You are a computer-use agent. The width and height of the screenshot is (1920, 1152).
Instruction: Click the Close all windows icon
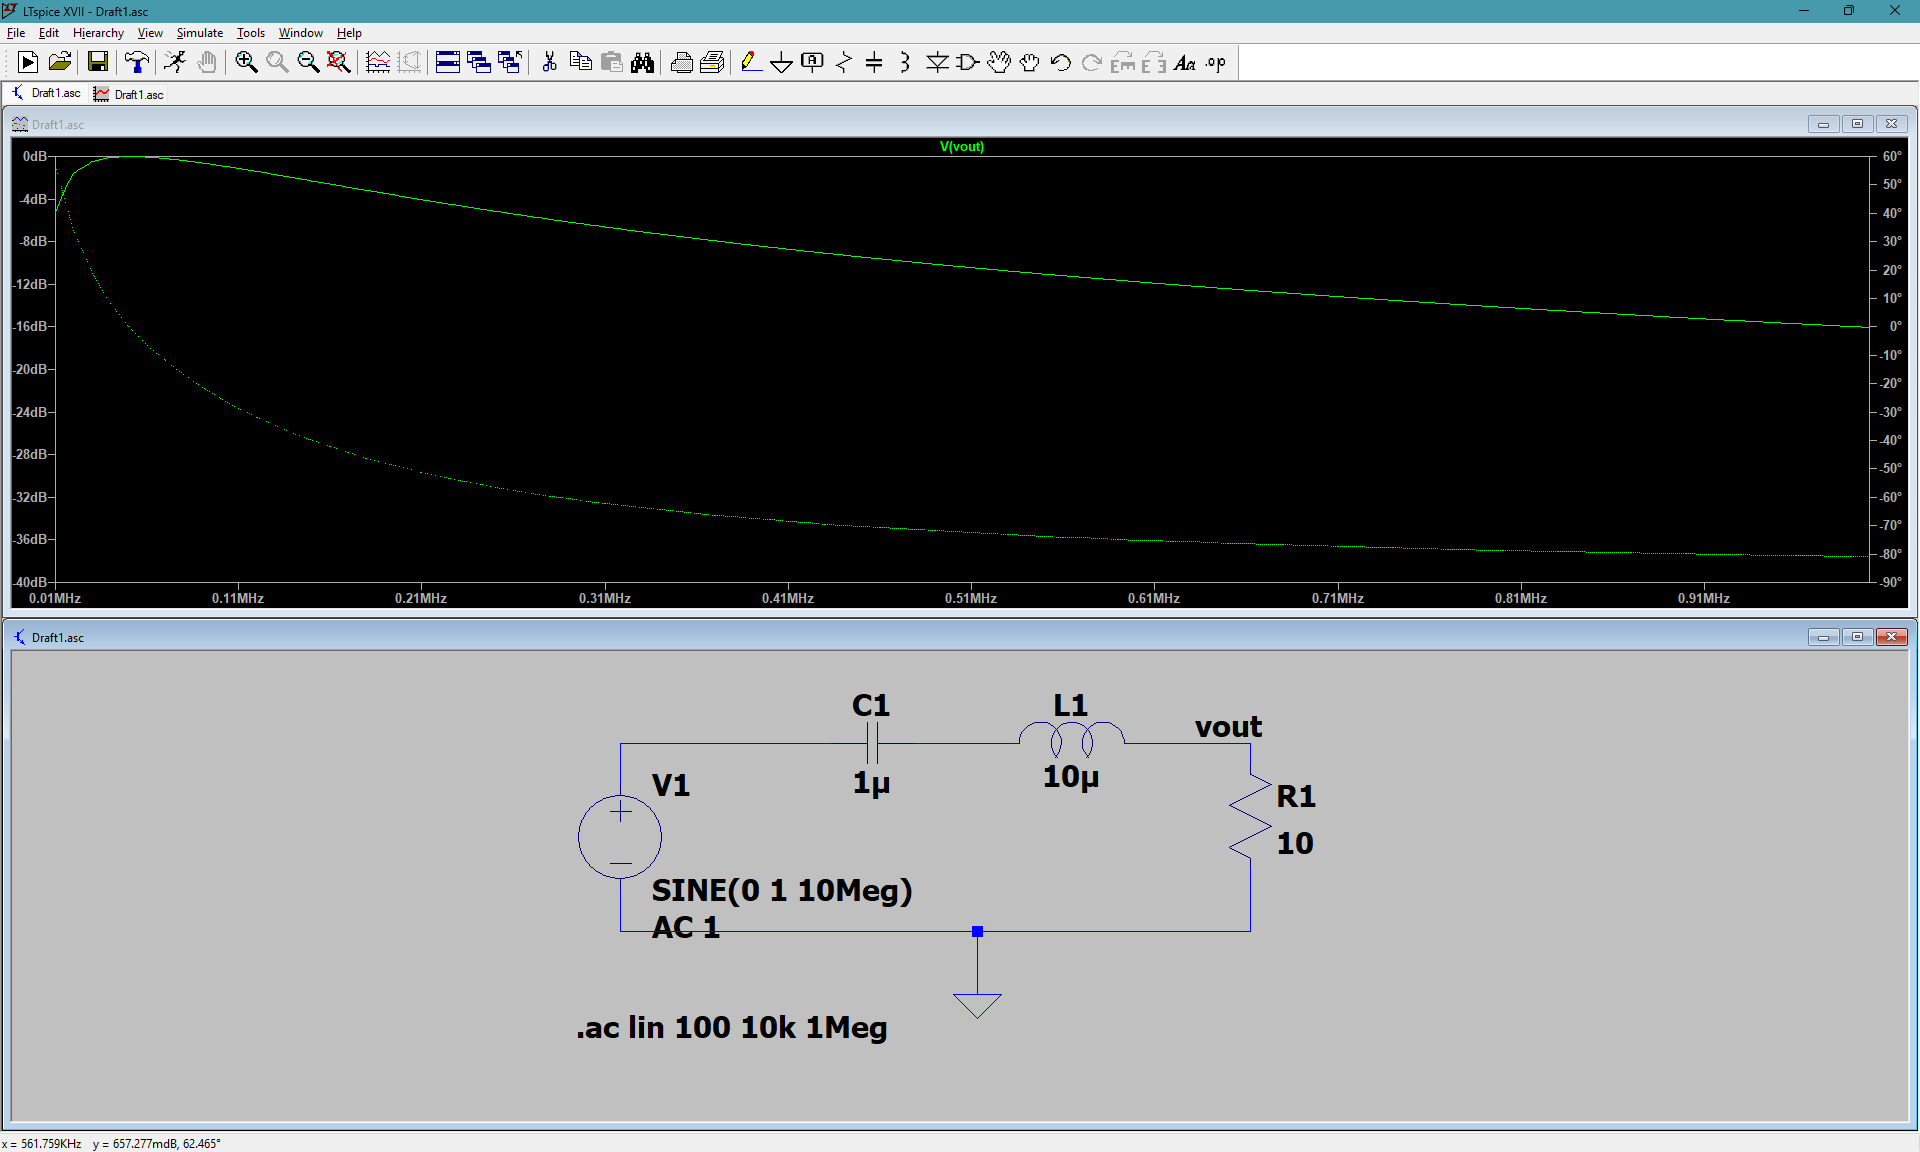point(510,62)
